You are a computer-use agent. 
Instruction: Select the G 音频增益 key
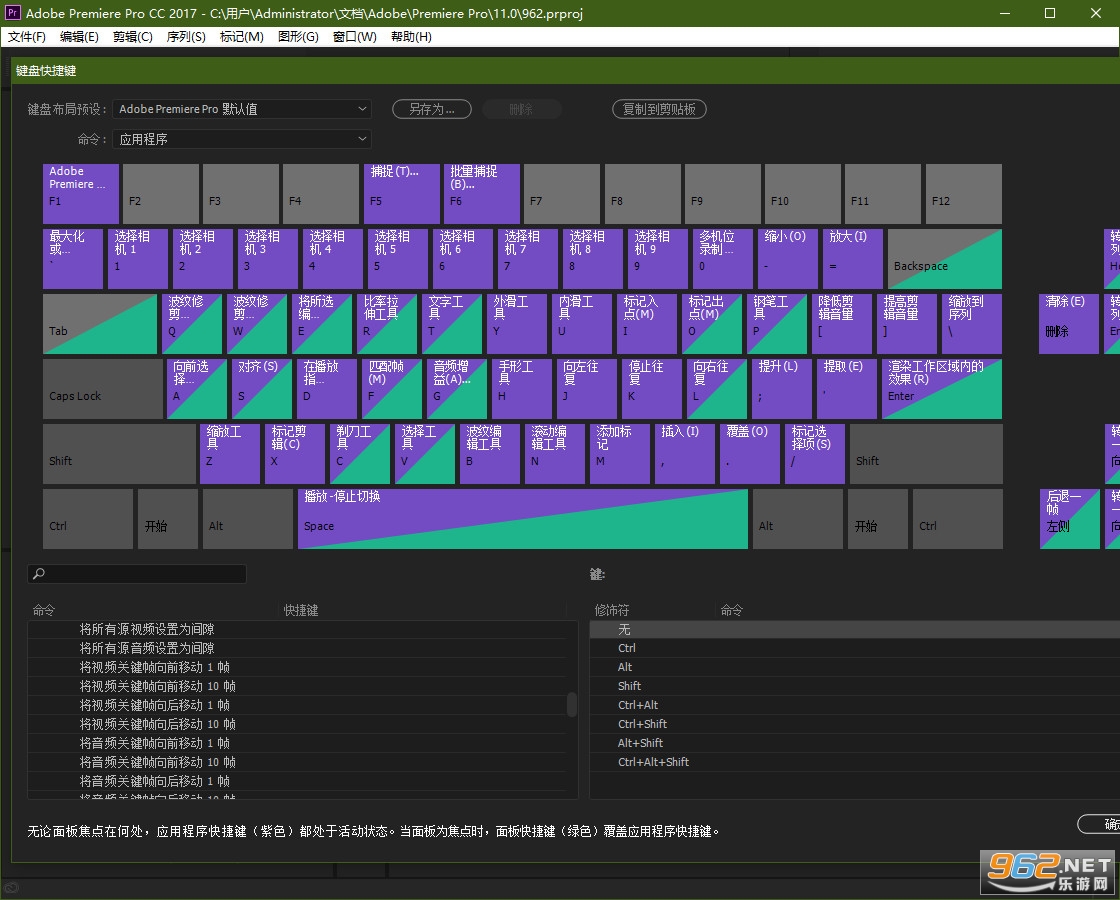point(456,389)
